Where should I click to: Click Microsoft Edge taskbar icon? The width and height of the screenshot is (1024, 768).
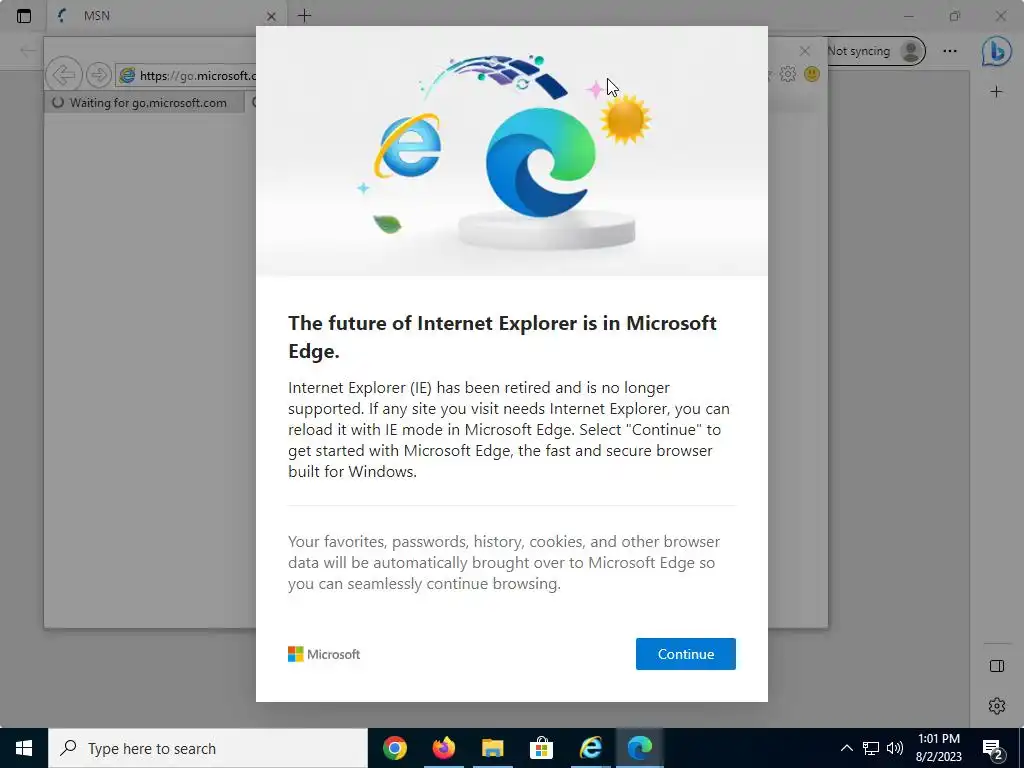click(639, 748)
